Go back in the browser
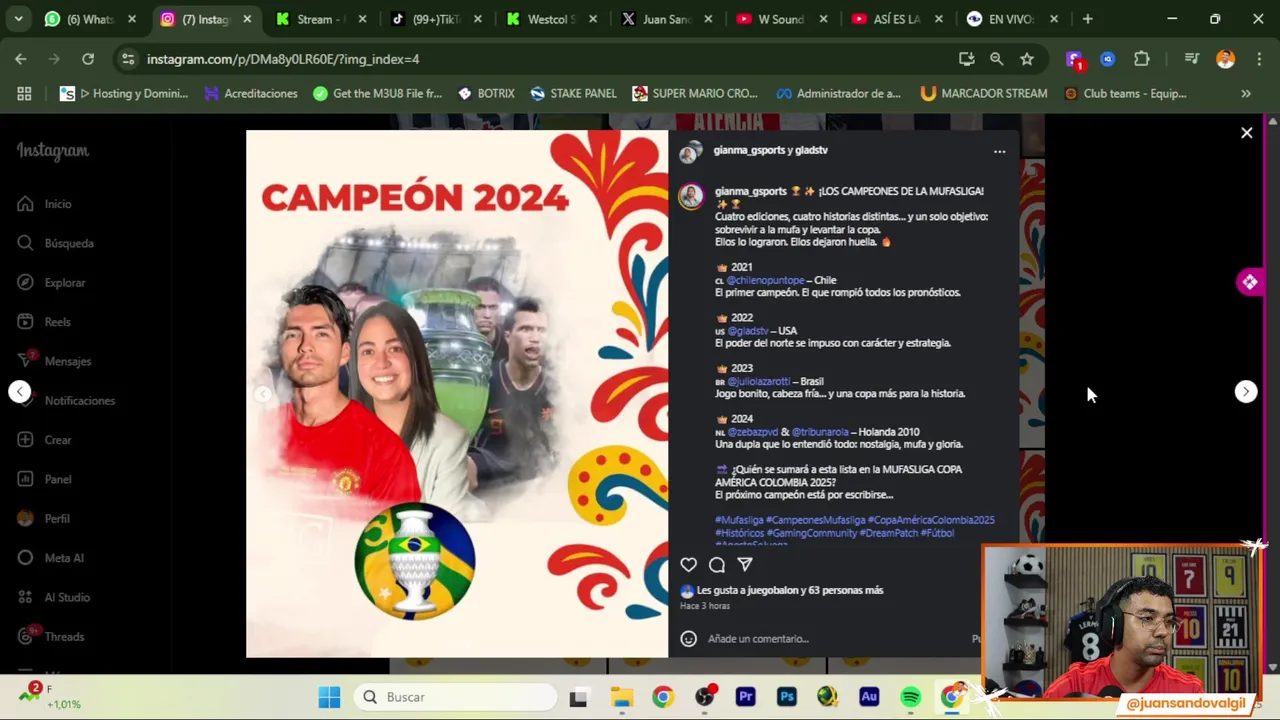The width and height of the screenshot is (1280, 720). click(21, 59)
